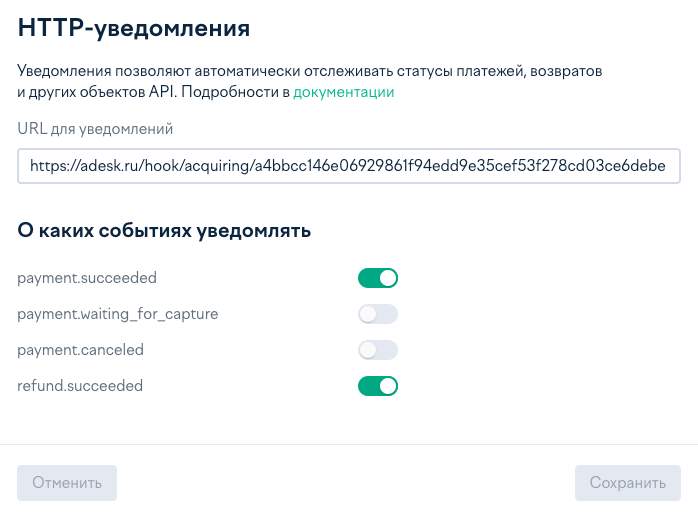
Task: Switch off the refund.succeeded toggle
Action: point(377,386)
